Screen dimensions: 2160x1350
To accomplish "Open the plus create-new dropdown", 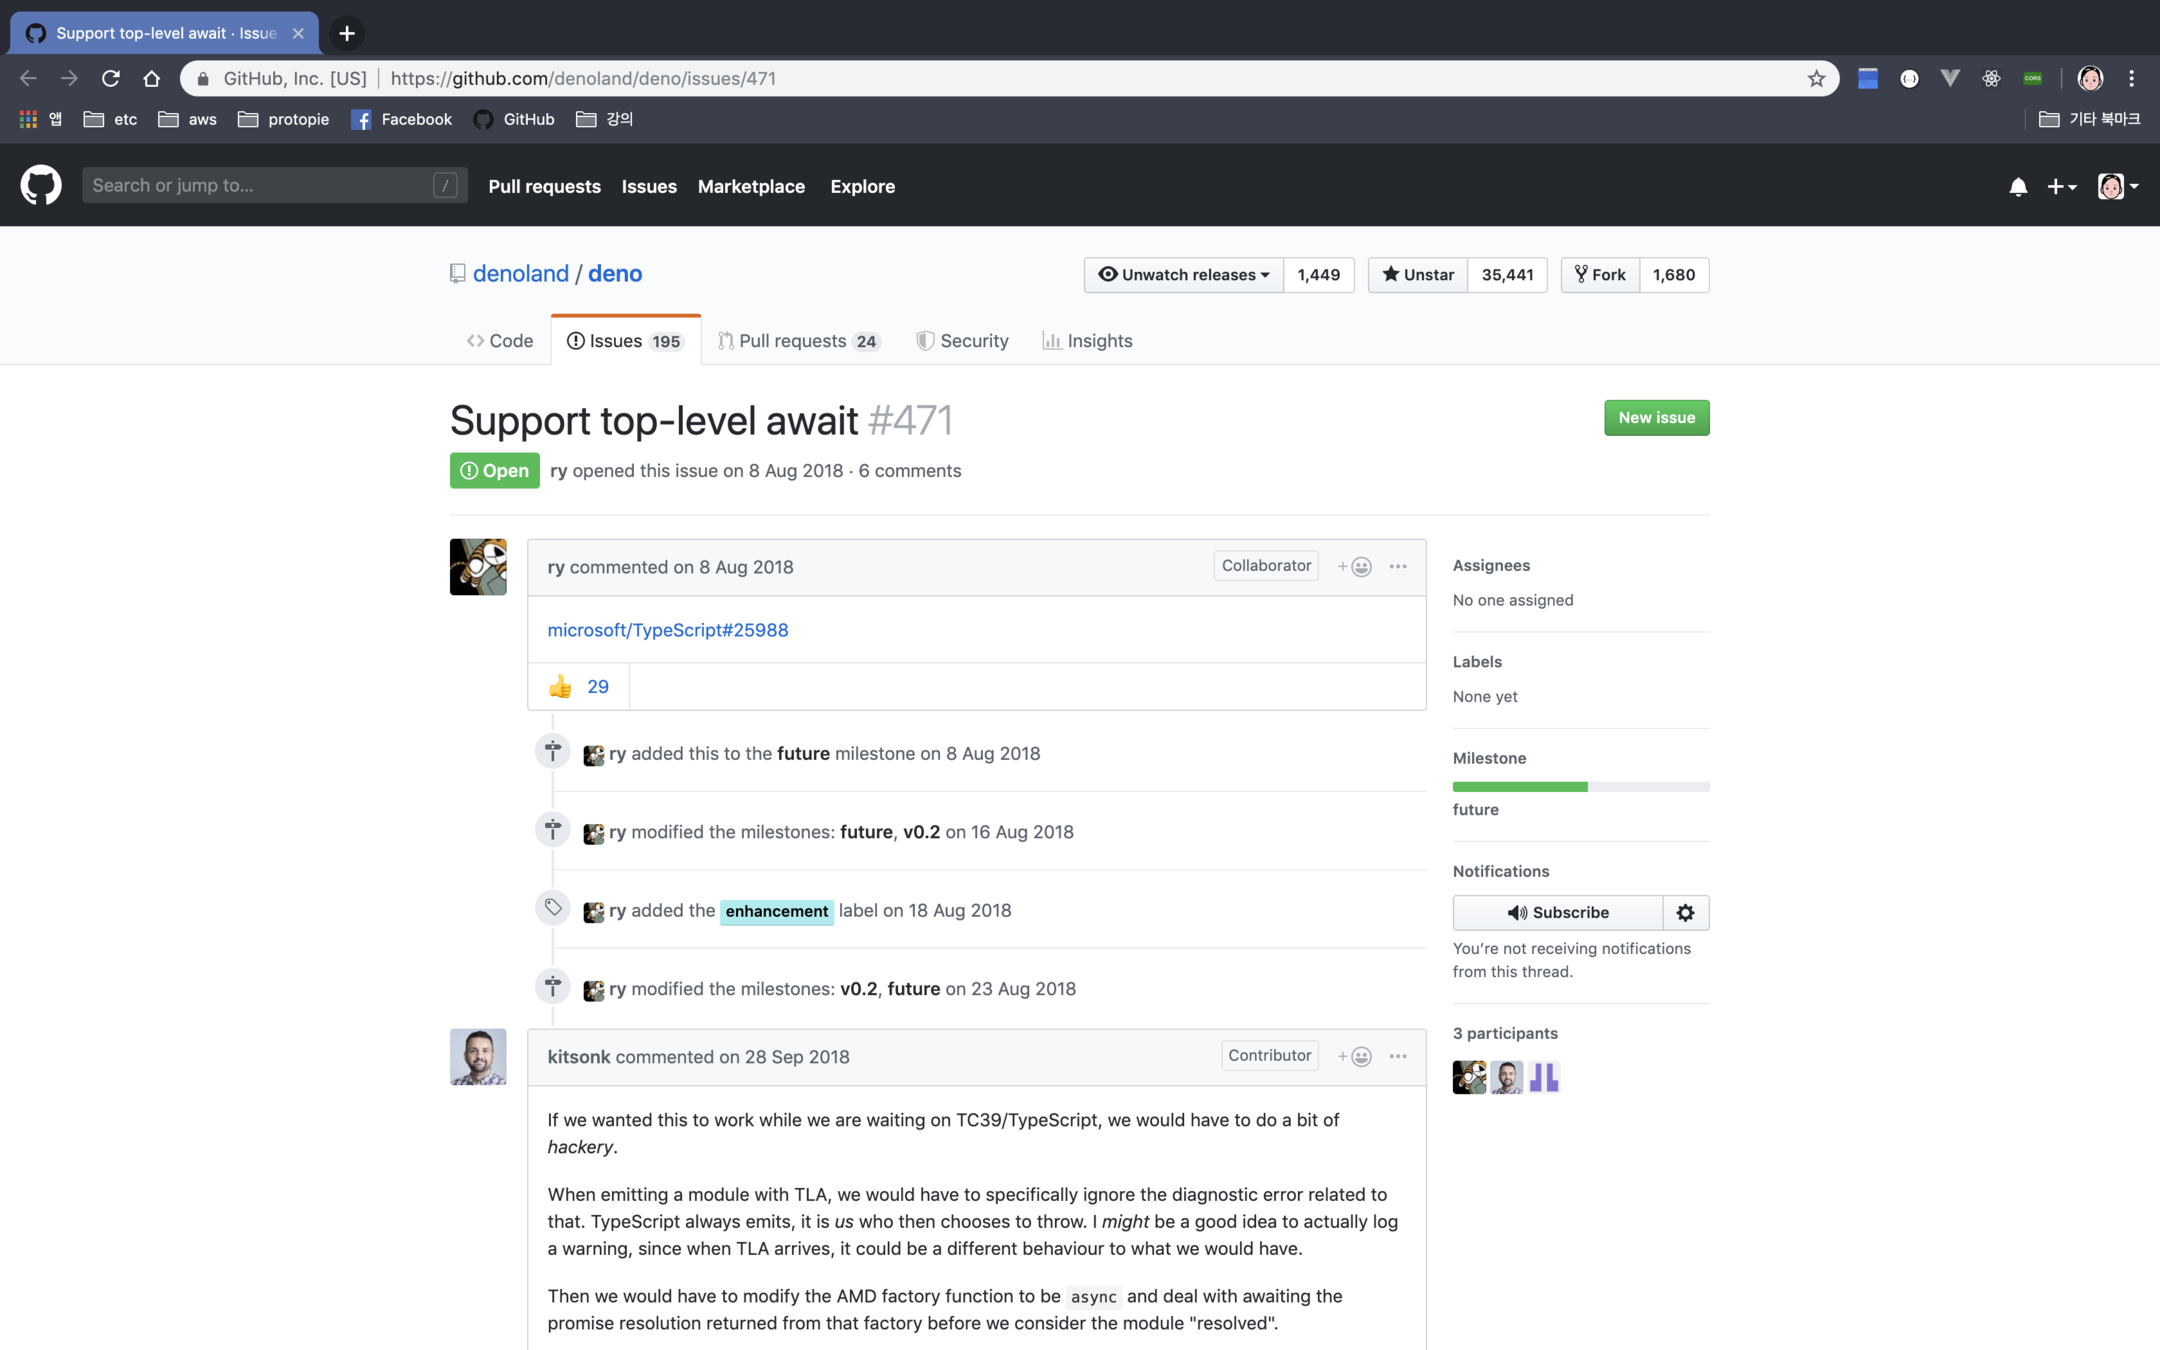I will pos(2061,187).
